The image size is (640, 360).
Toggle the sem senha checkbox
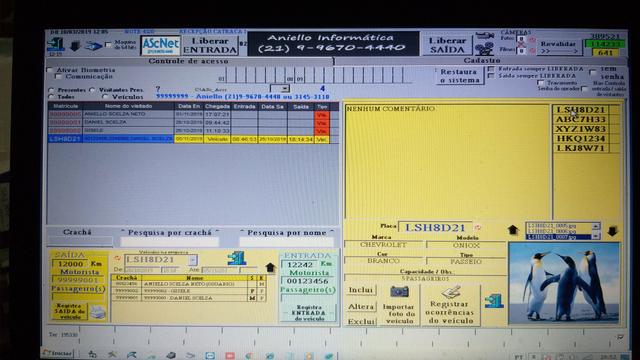593,72
